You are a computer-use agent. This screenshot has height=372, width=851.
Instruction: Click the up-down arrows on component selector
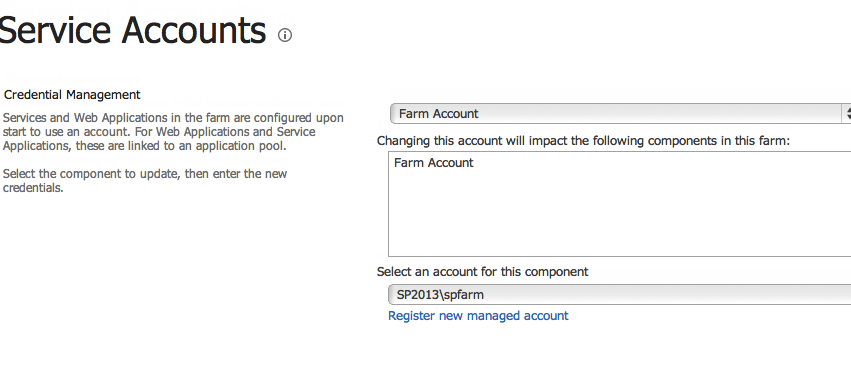847,114
